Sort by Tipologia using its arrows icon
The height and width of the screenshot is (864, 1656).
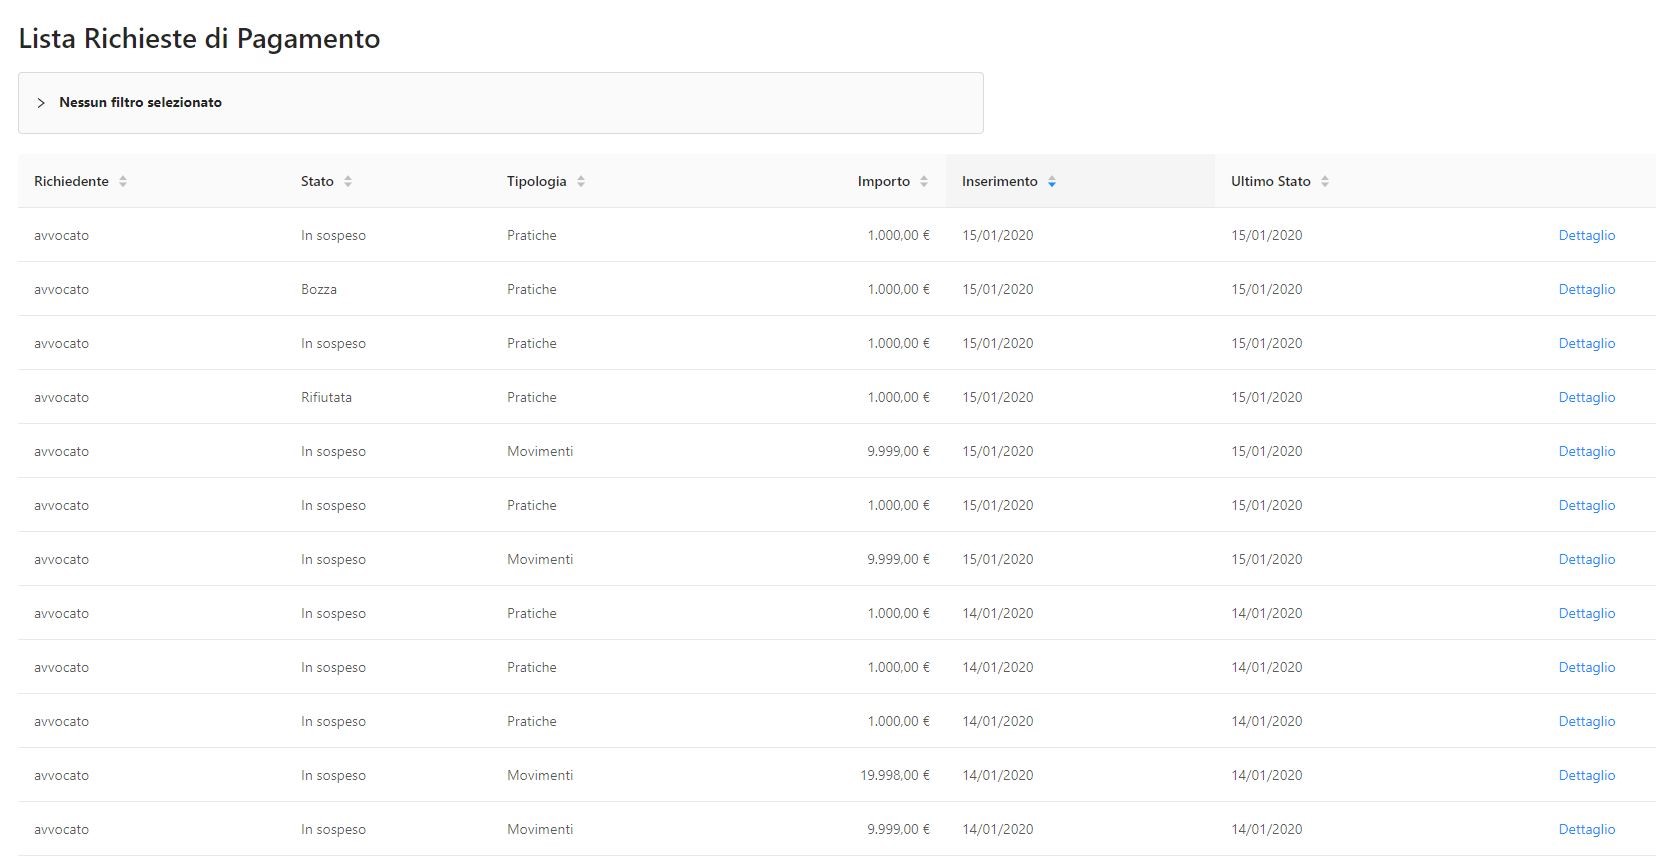point(581,181)
